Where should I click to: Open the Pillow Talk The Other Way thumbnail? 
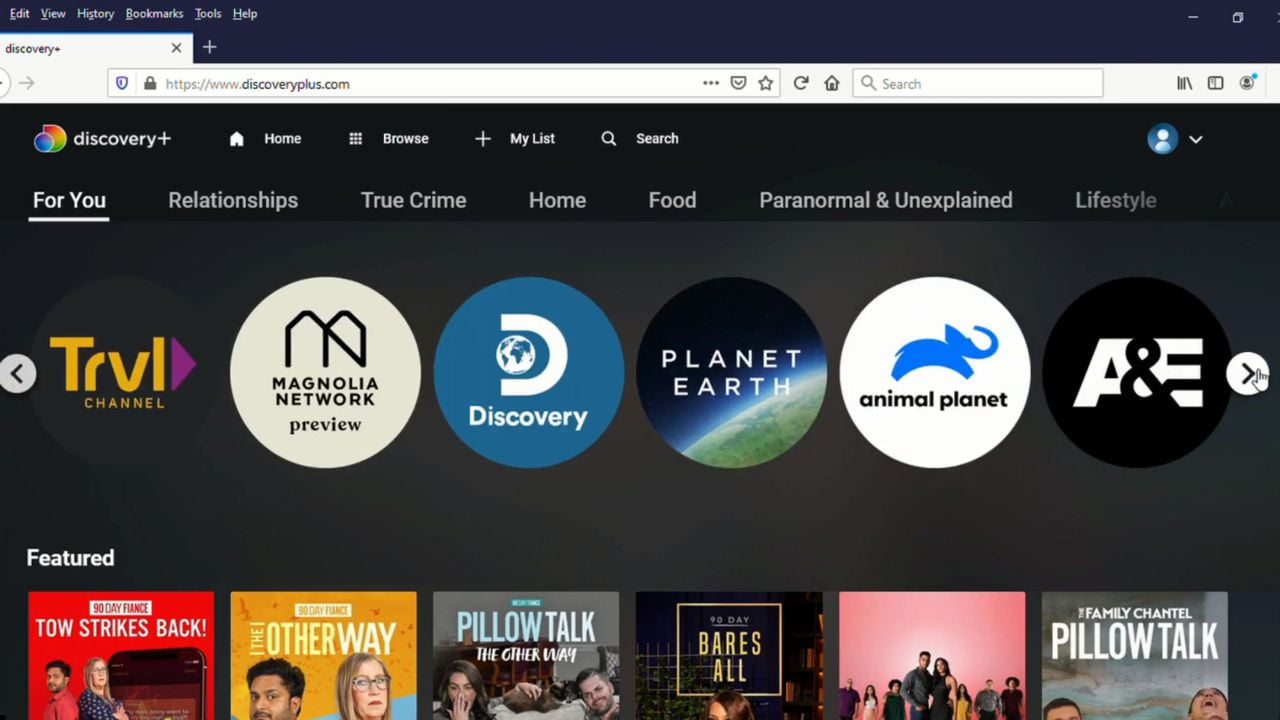pos(526,655)
